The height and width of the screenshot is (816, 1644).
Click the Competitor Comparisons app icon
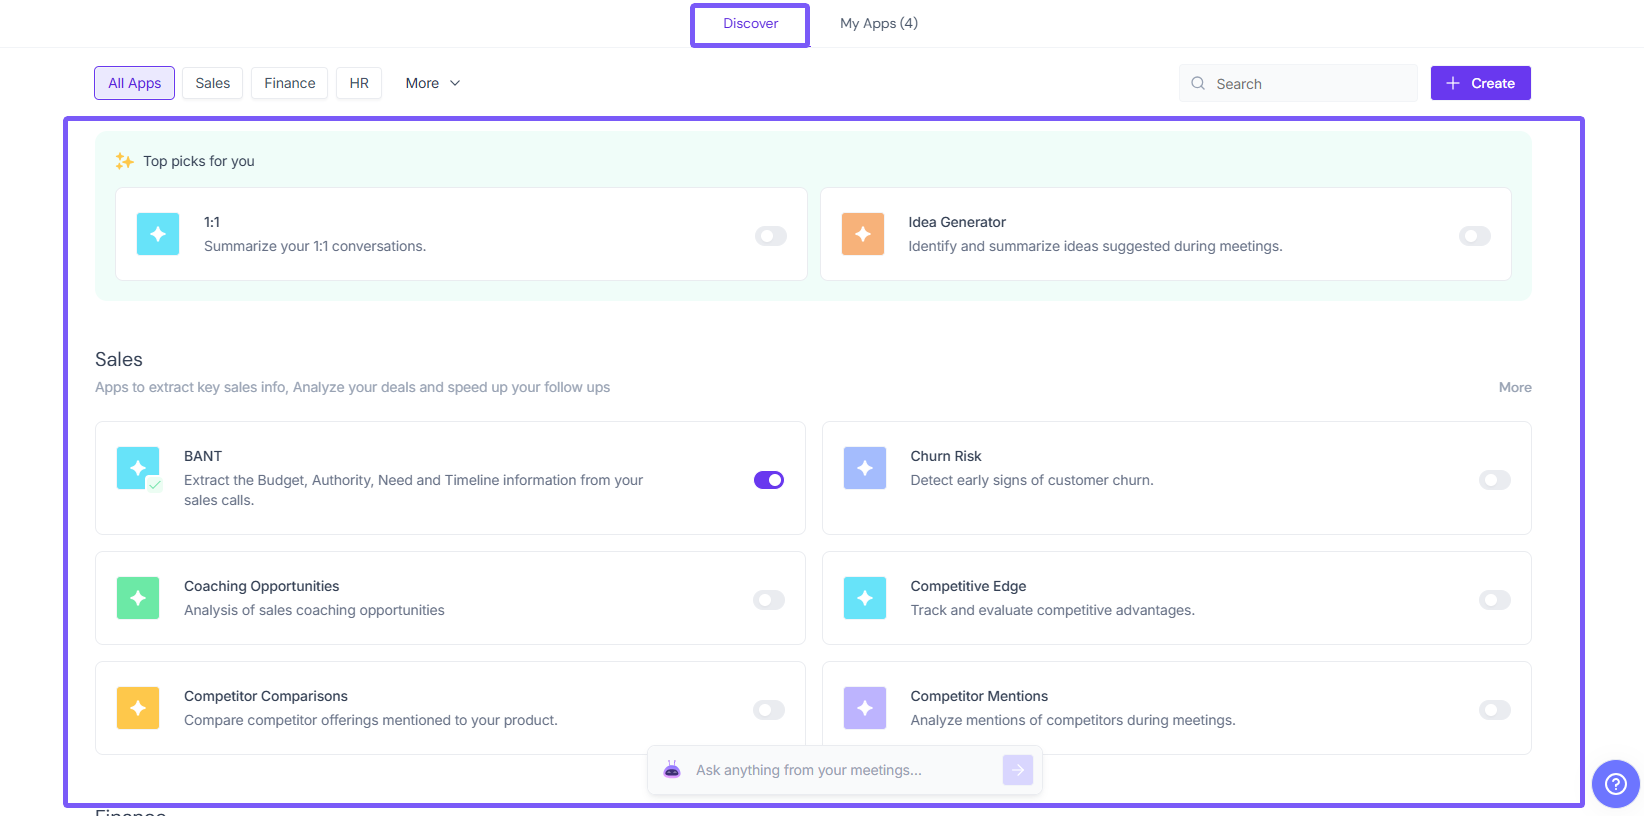point(138,708)
